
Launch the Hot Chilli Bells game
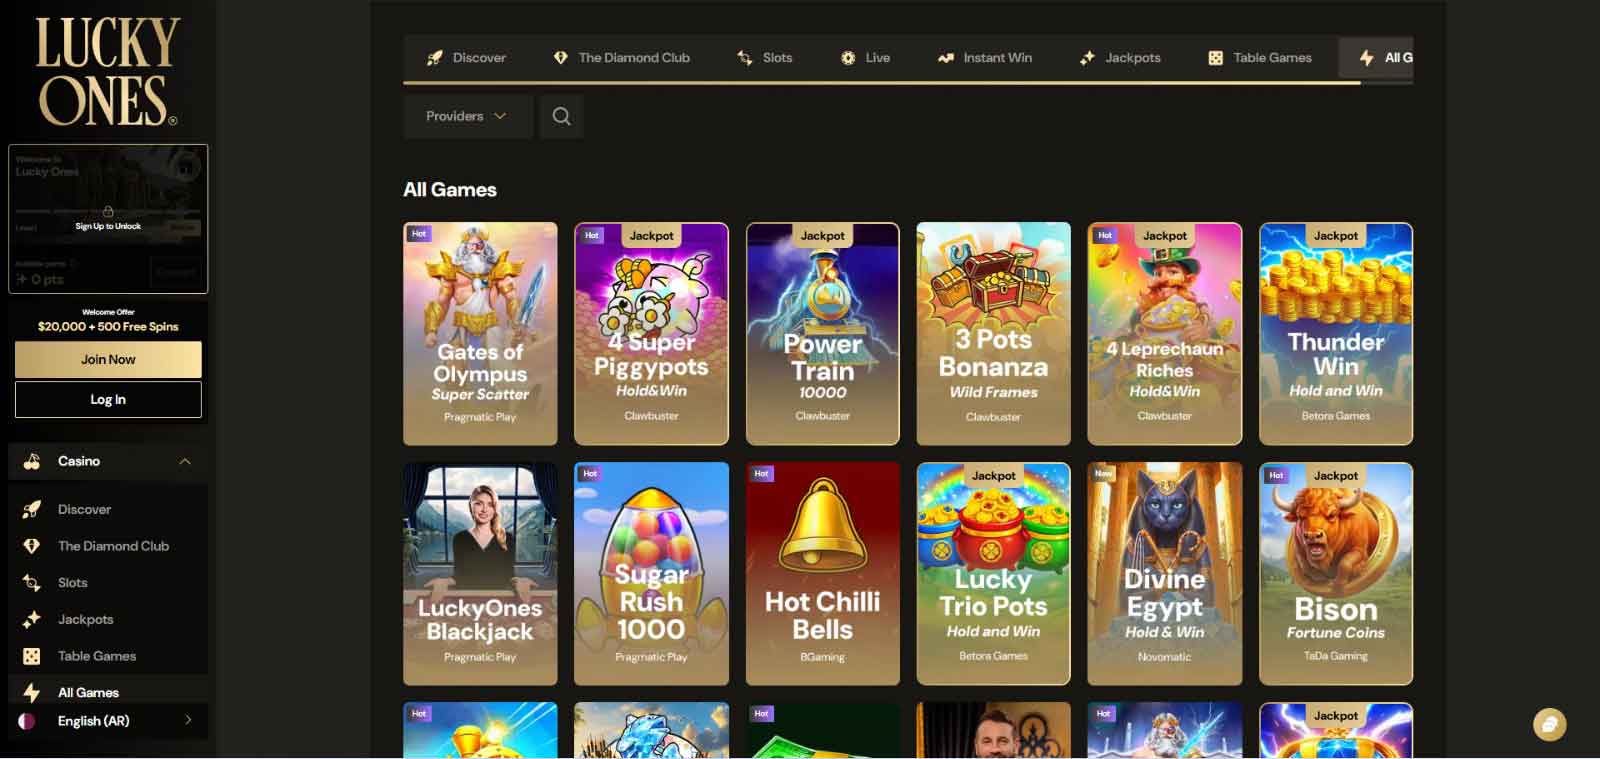coord(822,574)
